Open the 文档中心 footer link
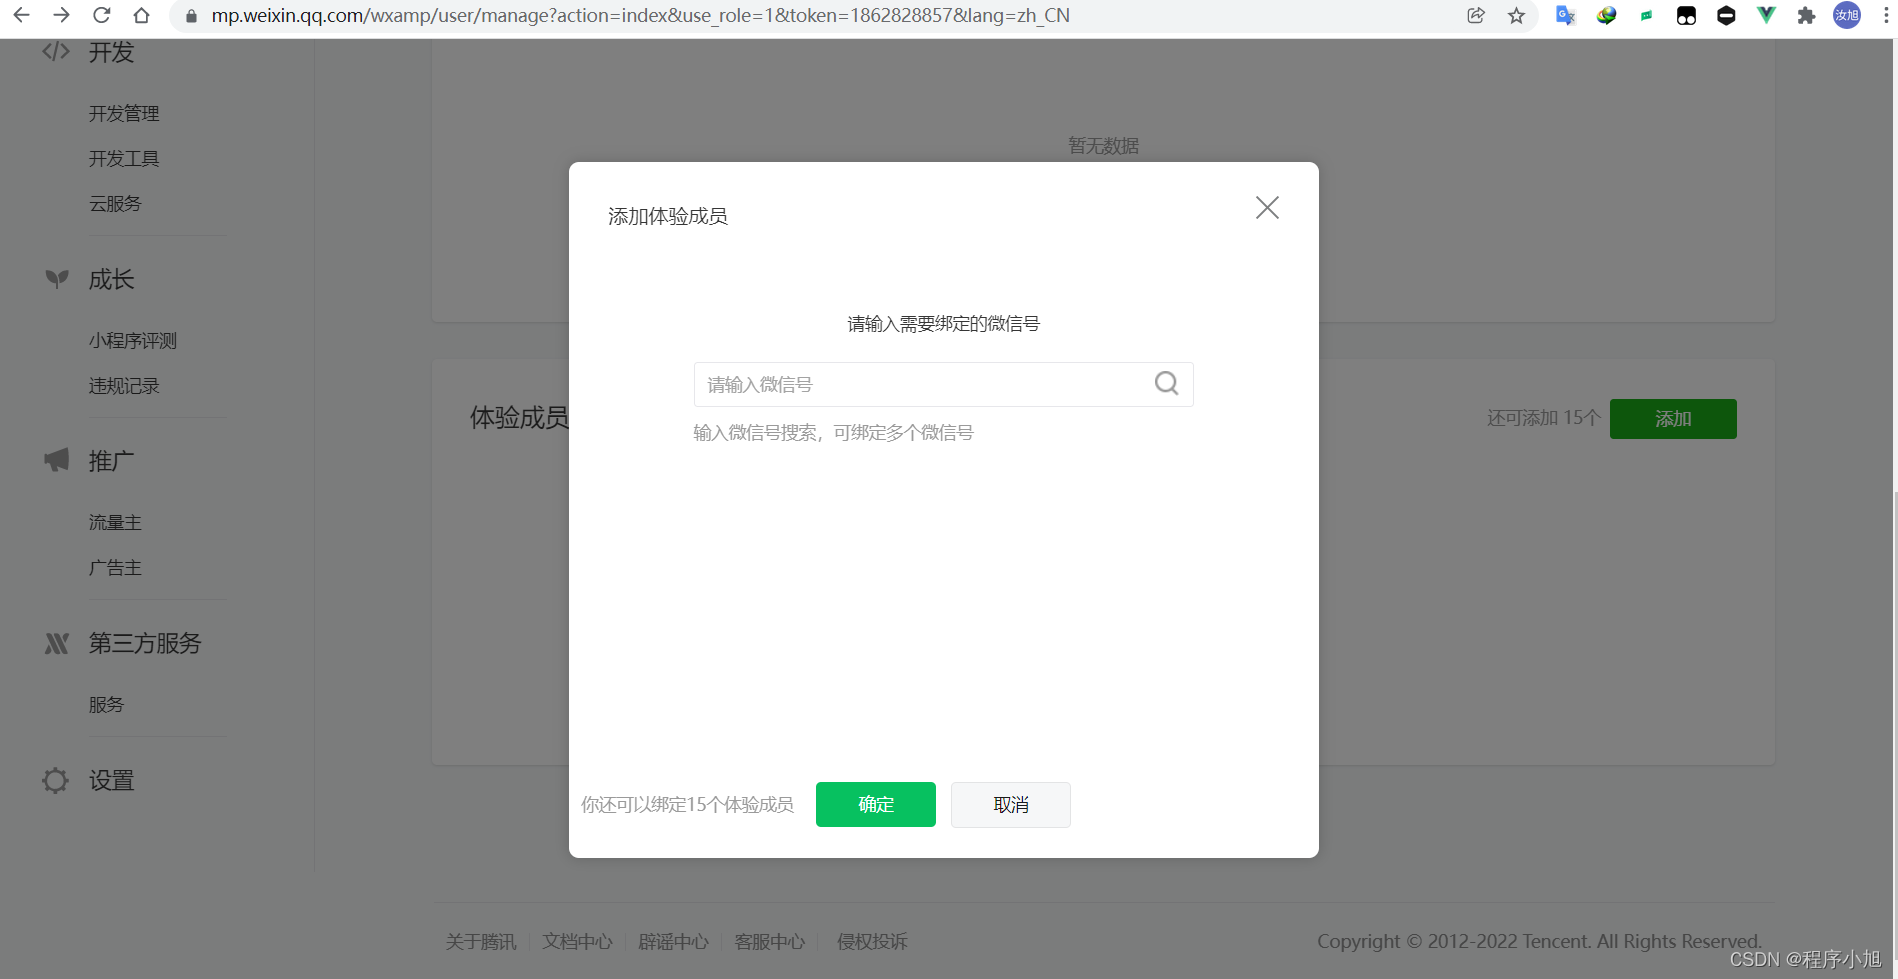This screenshot has height=979, width=1898. (577, 942)
